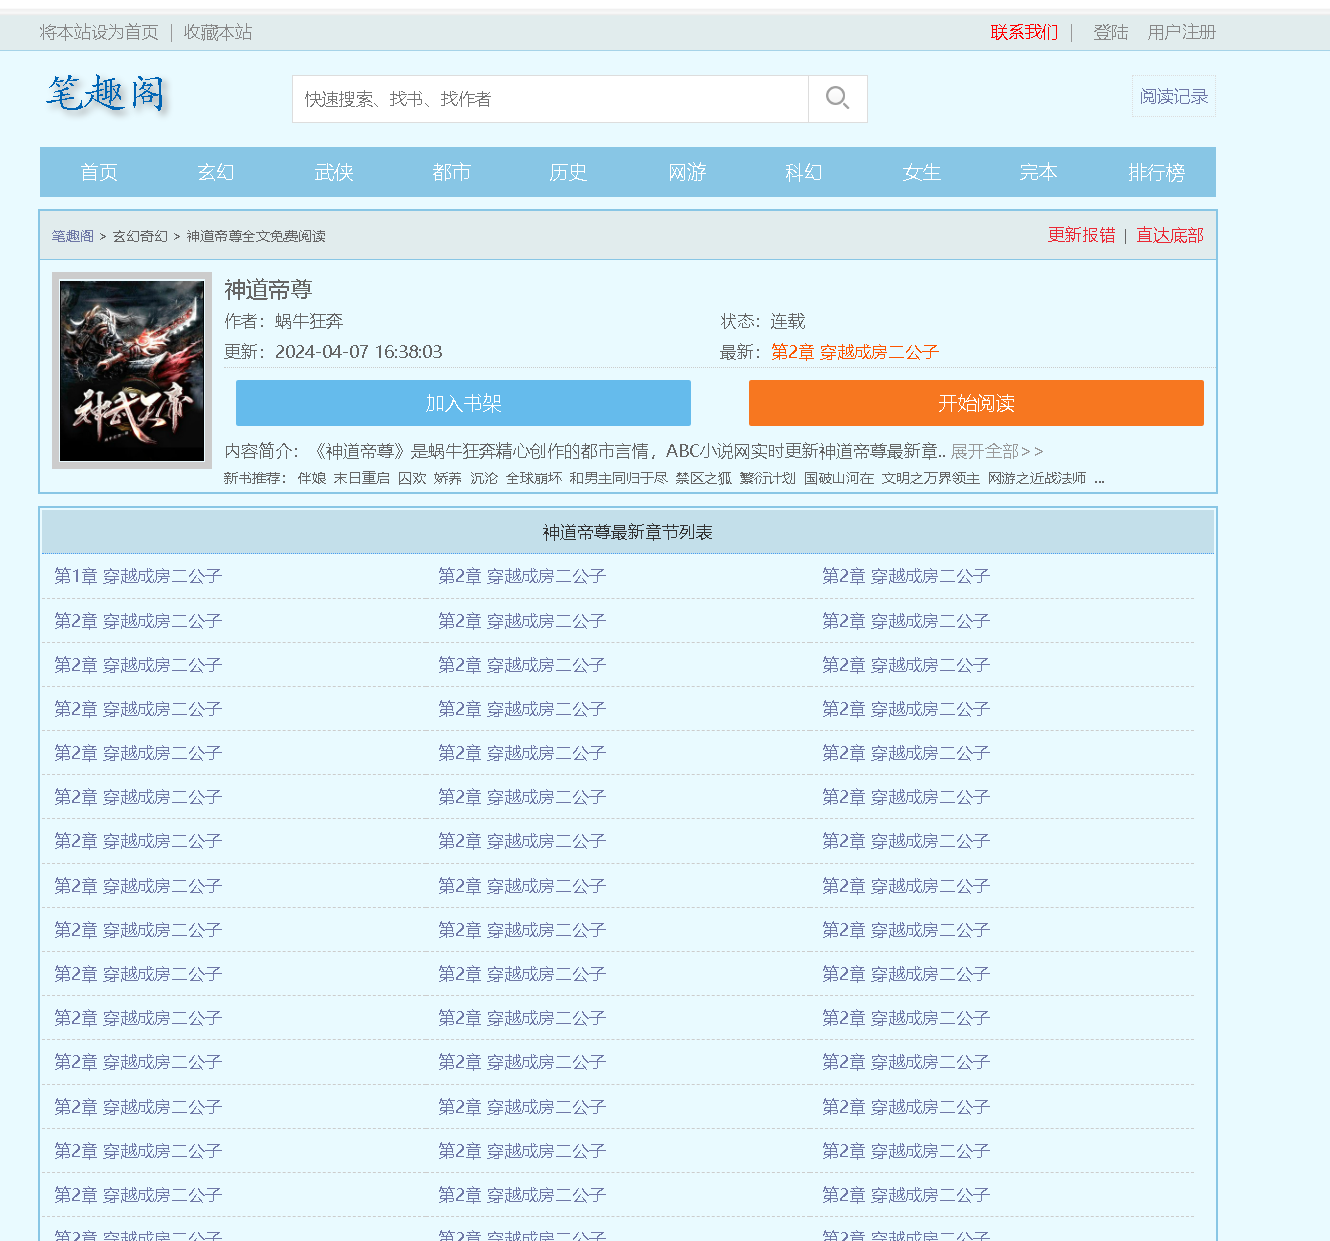Select 历史 category in navigation
The width and height of the screenshot is (1330, 1241).
point(569,172)
